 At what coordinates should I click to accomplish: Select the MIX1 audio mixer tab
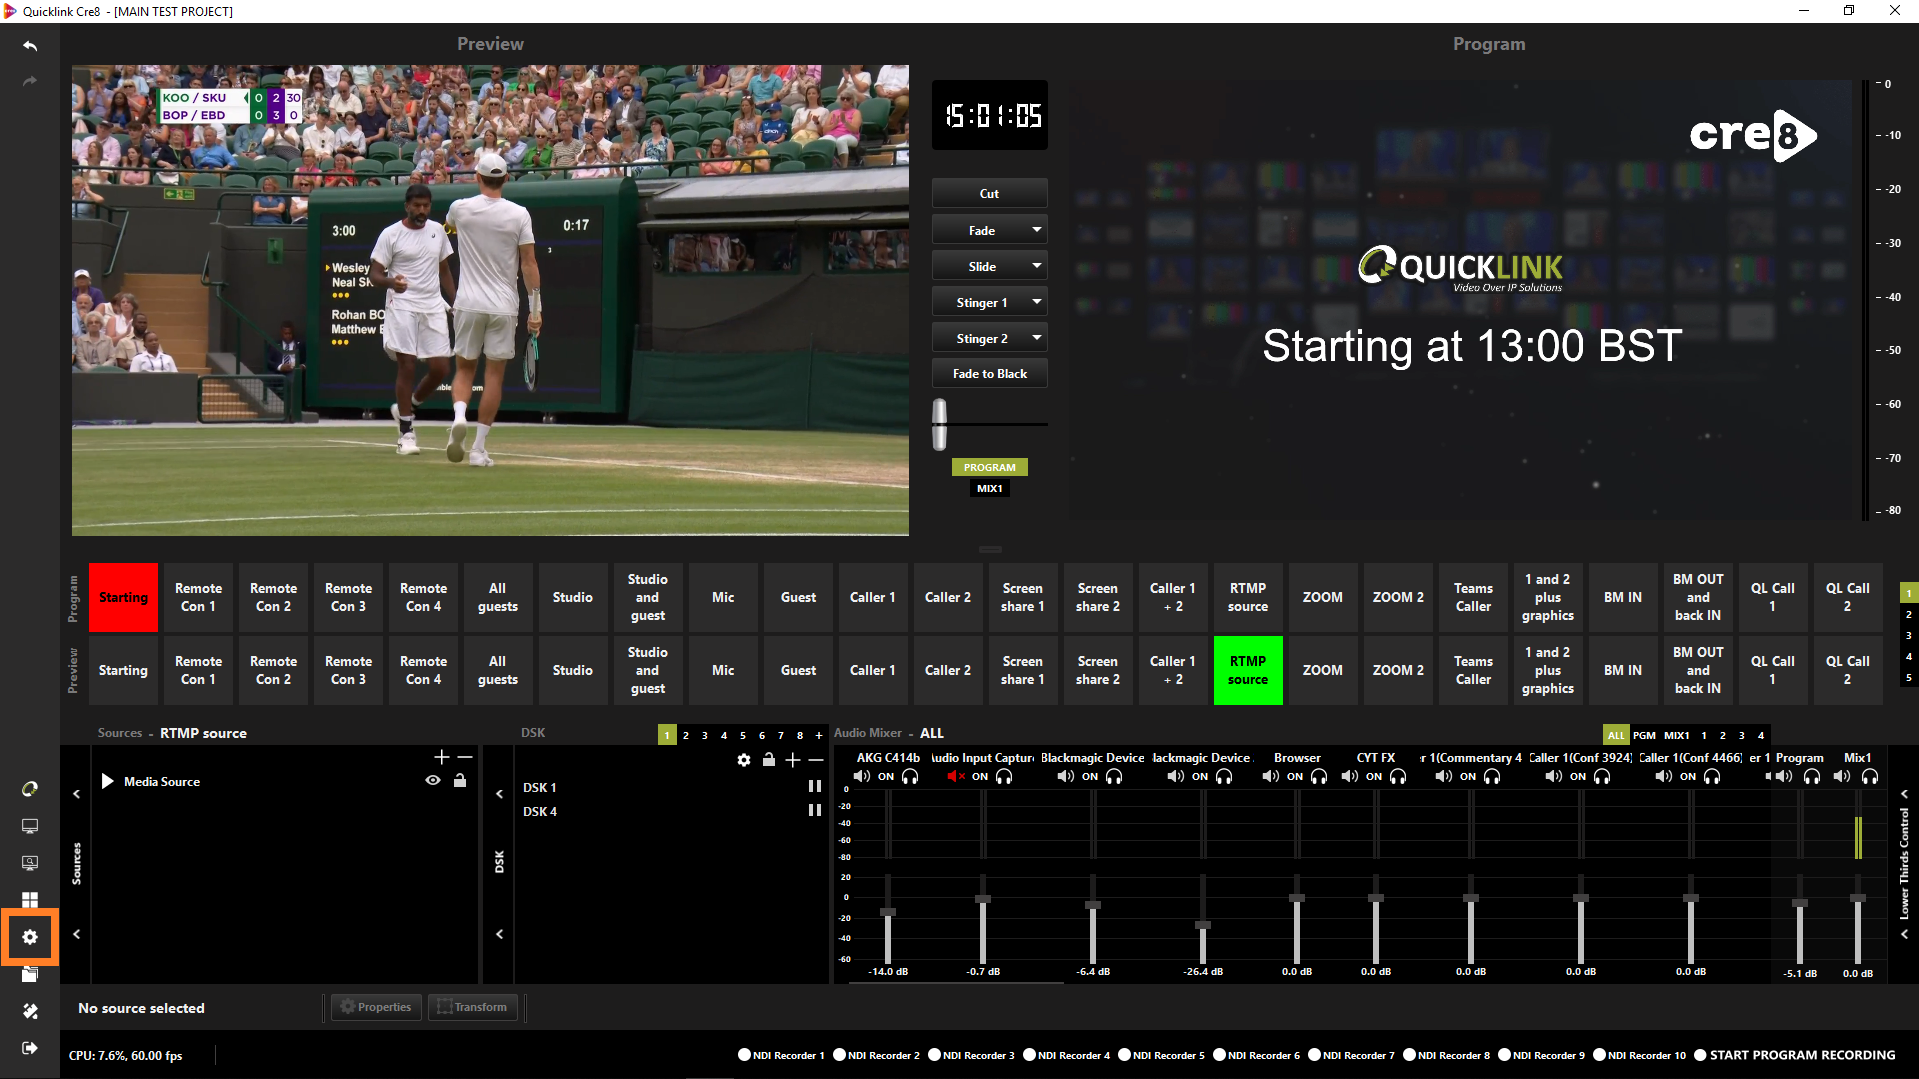pyautogui.click(x=1677, y=735)
